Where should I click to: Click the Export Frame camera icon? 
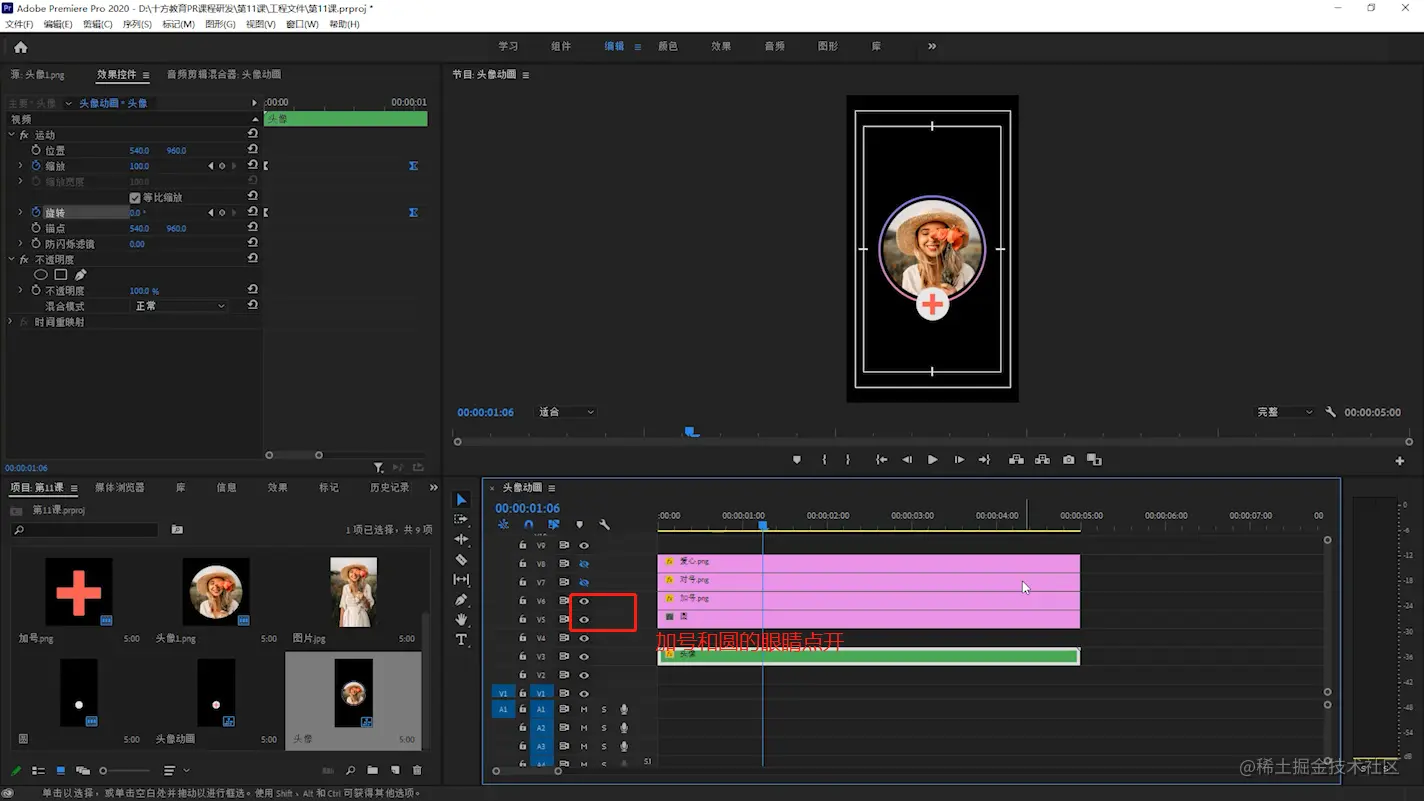1069,460
